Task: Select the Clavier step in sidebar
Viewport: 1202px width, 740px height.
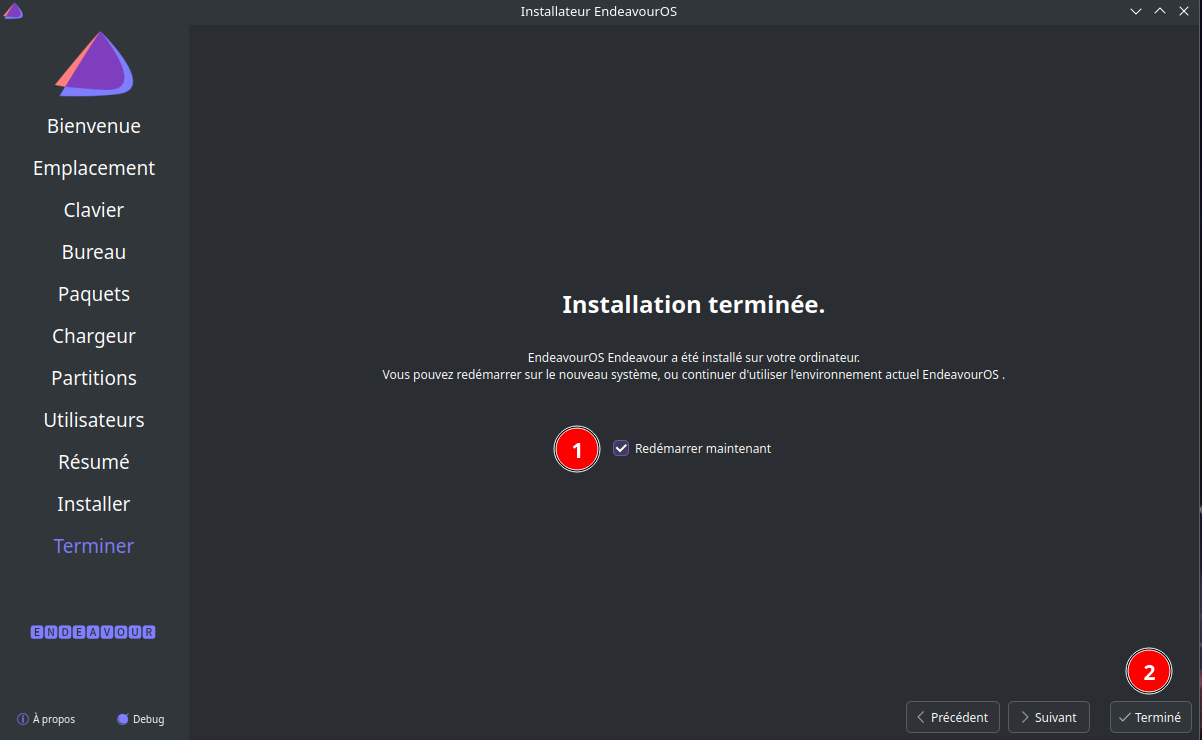Action: pyautogui.click(x=94, y=210)
